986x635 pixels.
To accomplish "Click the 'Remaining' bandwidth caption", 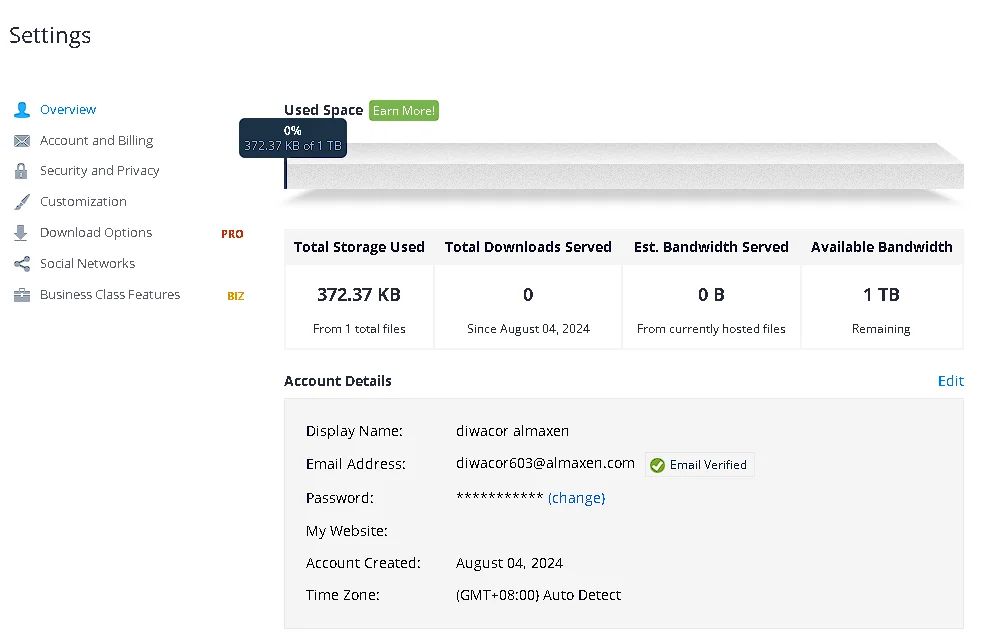I will click(x=881, y=329).
